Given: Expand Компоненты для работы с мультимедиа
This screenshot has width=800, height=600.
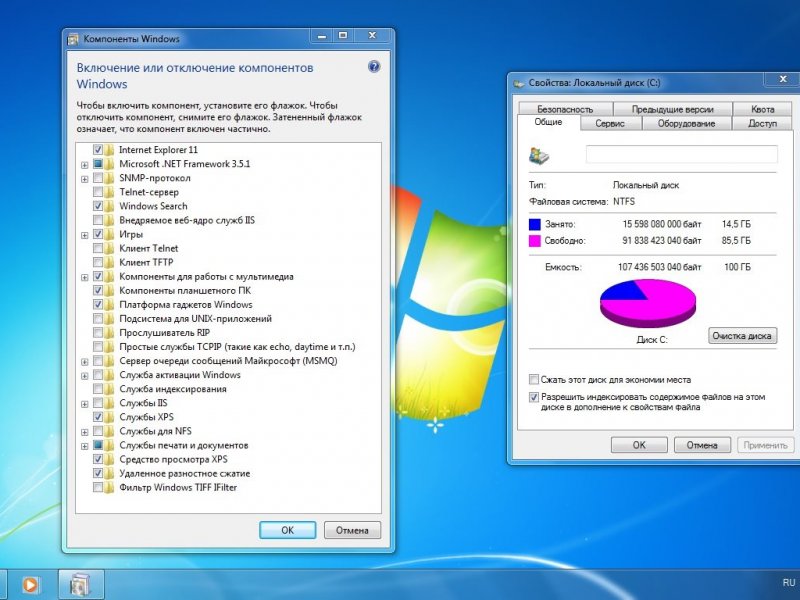Looking at the screenshot, I should 85,278.
